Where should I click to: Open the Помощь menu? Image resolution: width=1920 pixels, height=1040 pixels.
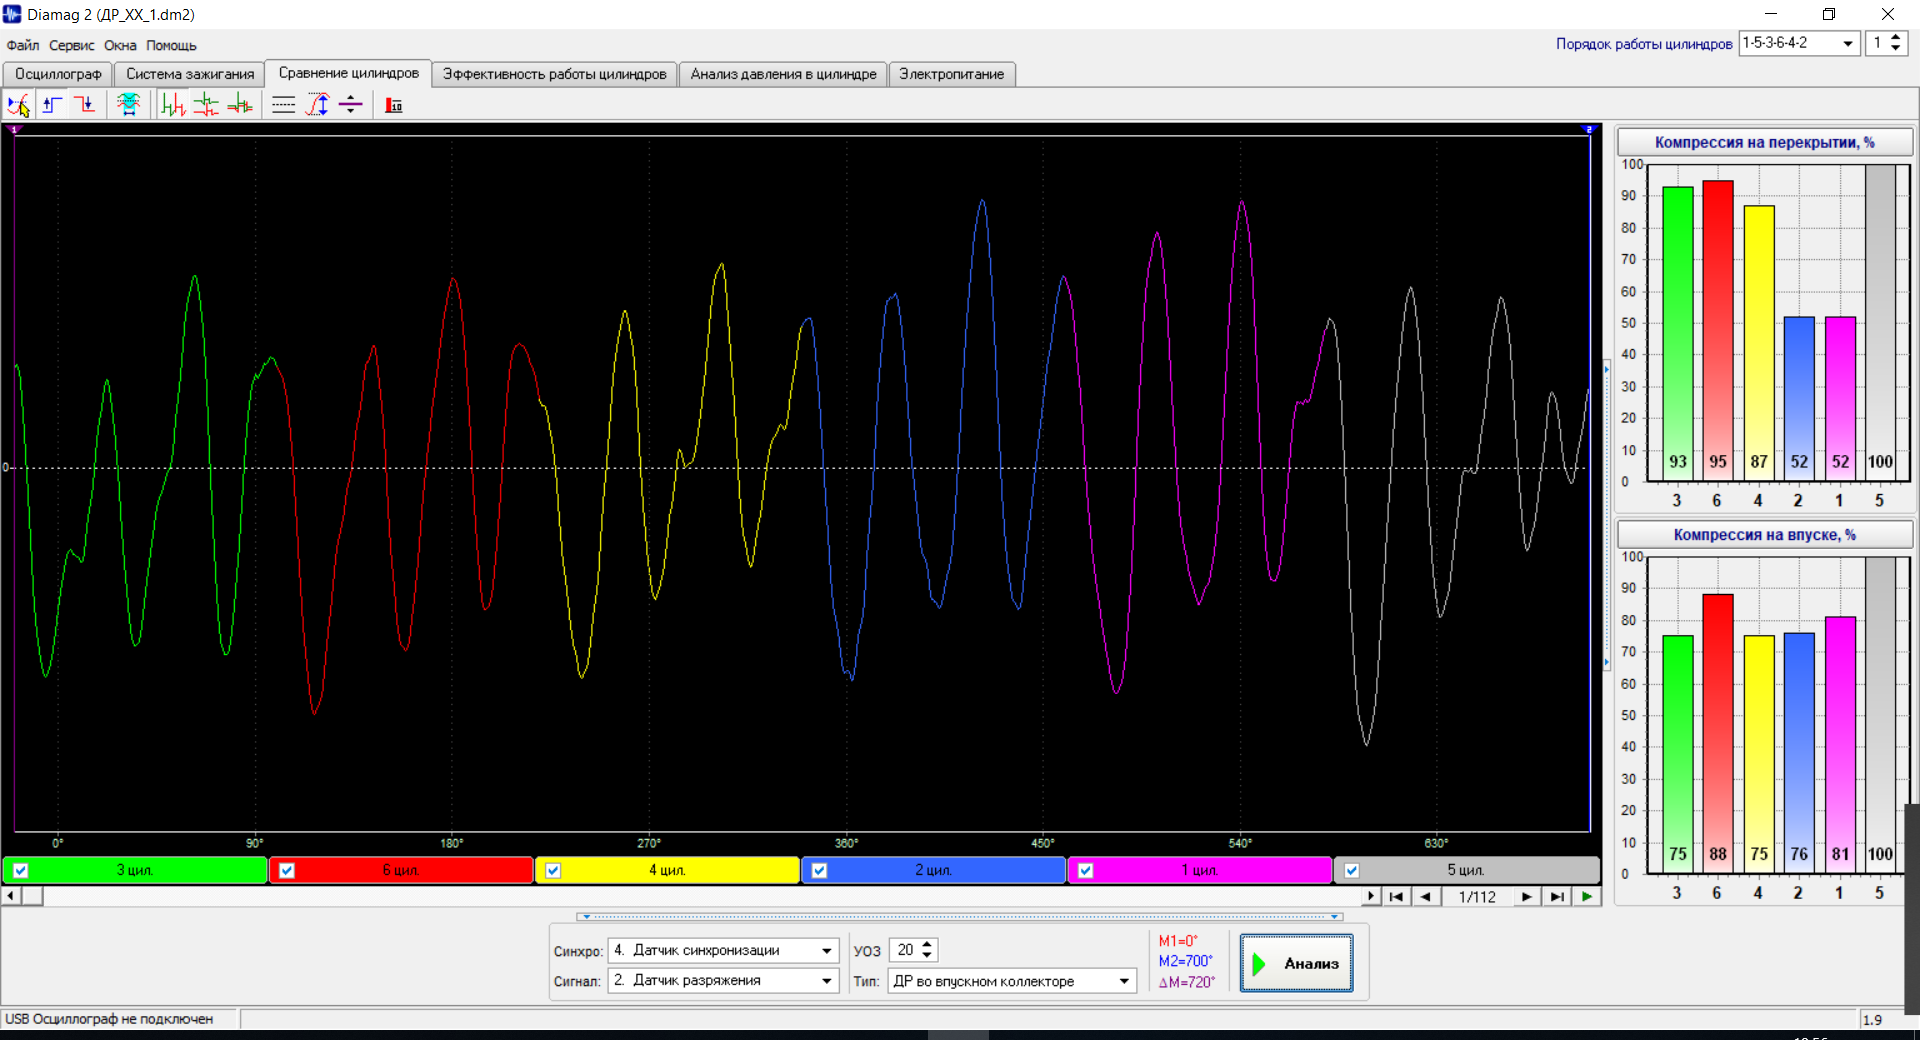coord(171,45)
